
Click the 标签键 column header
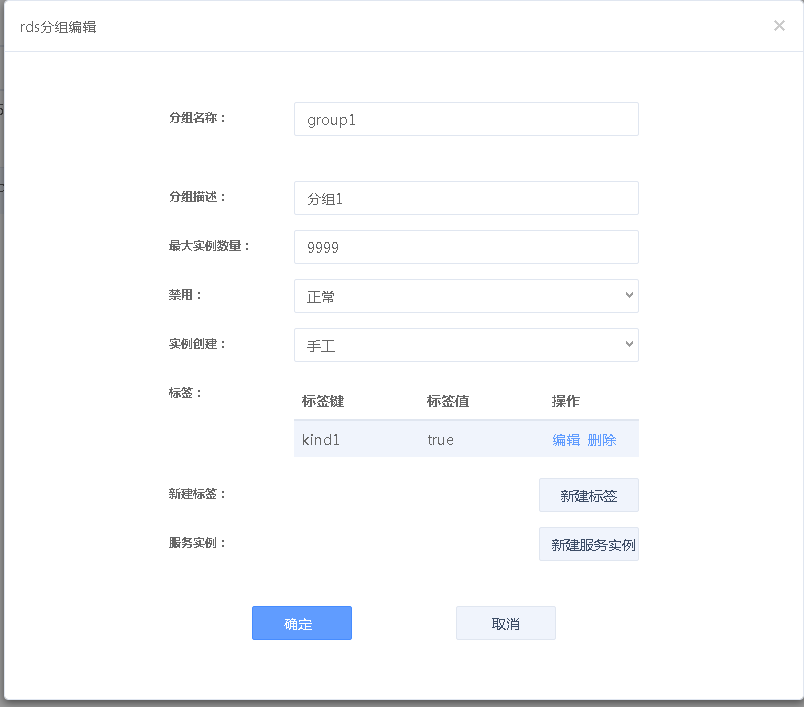tap(323, 401)
